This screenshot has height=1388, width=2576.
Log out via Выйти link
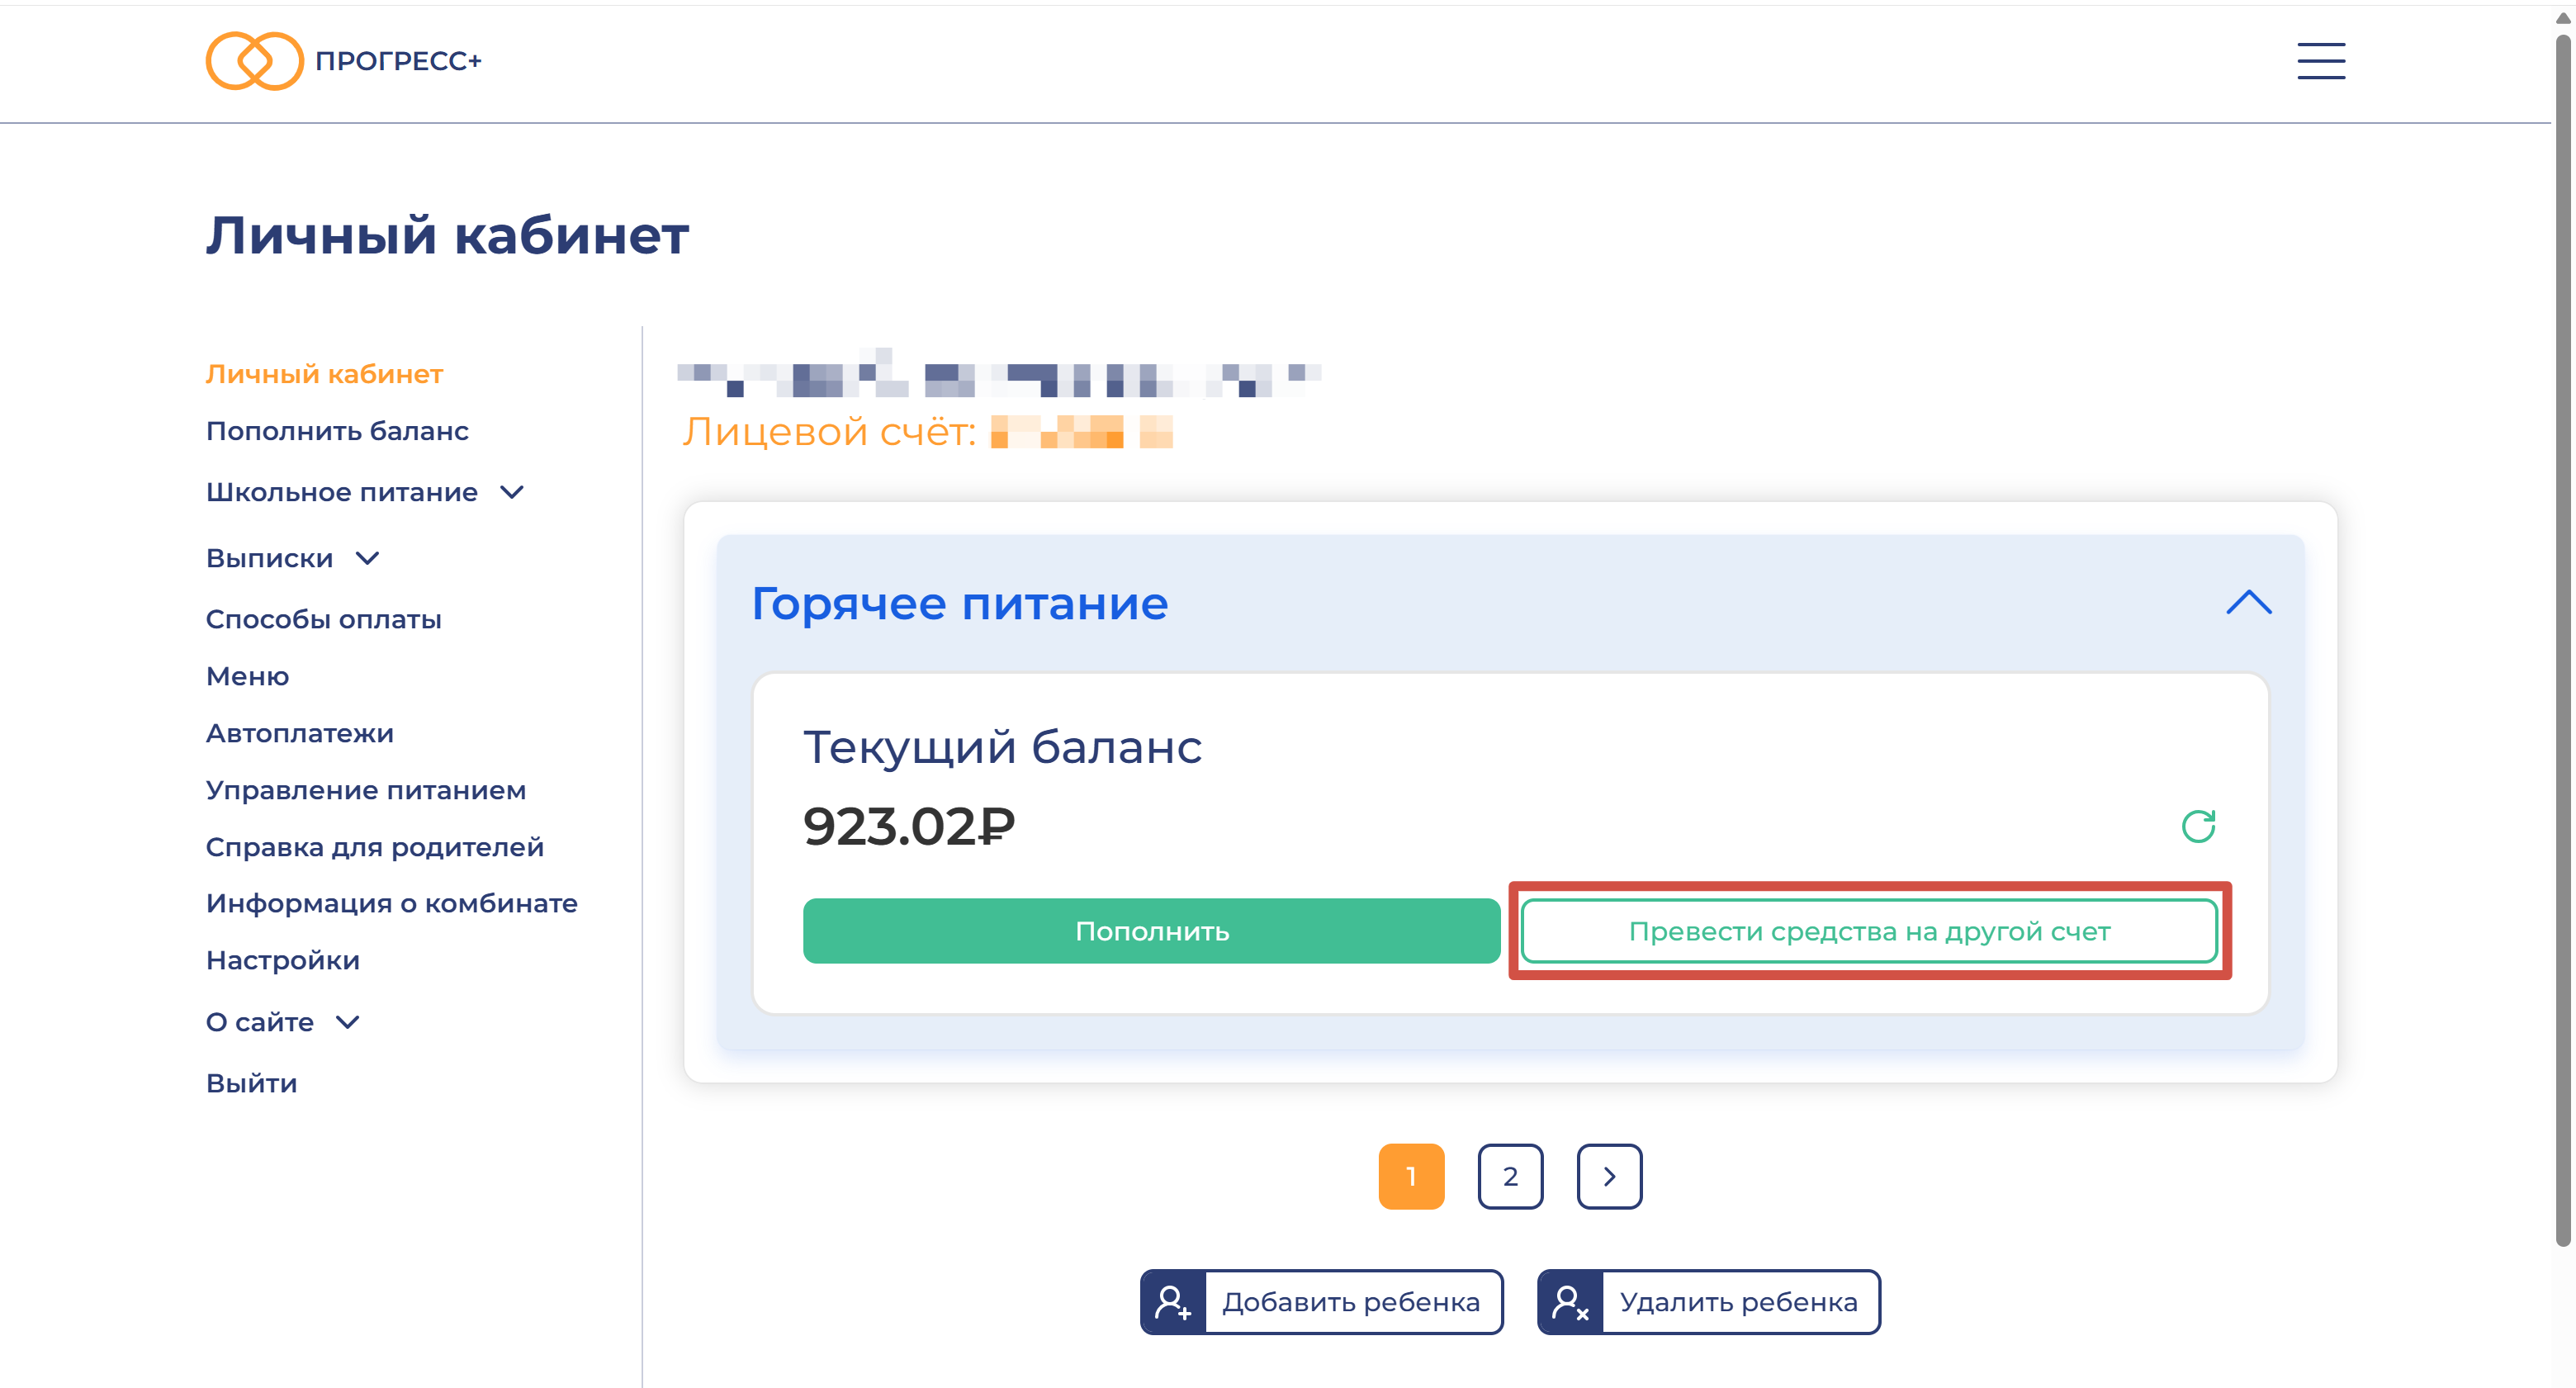[251, 1083]
